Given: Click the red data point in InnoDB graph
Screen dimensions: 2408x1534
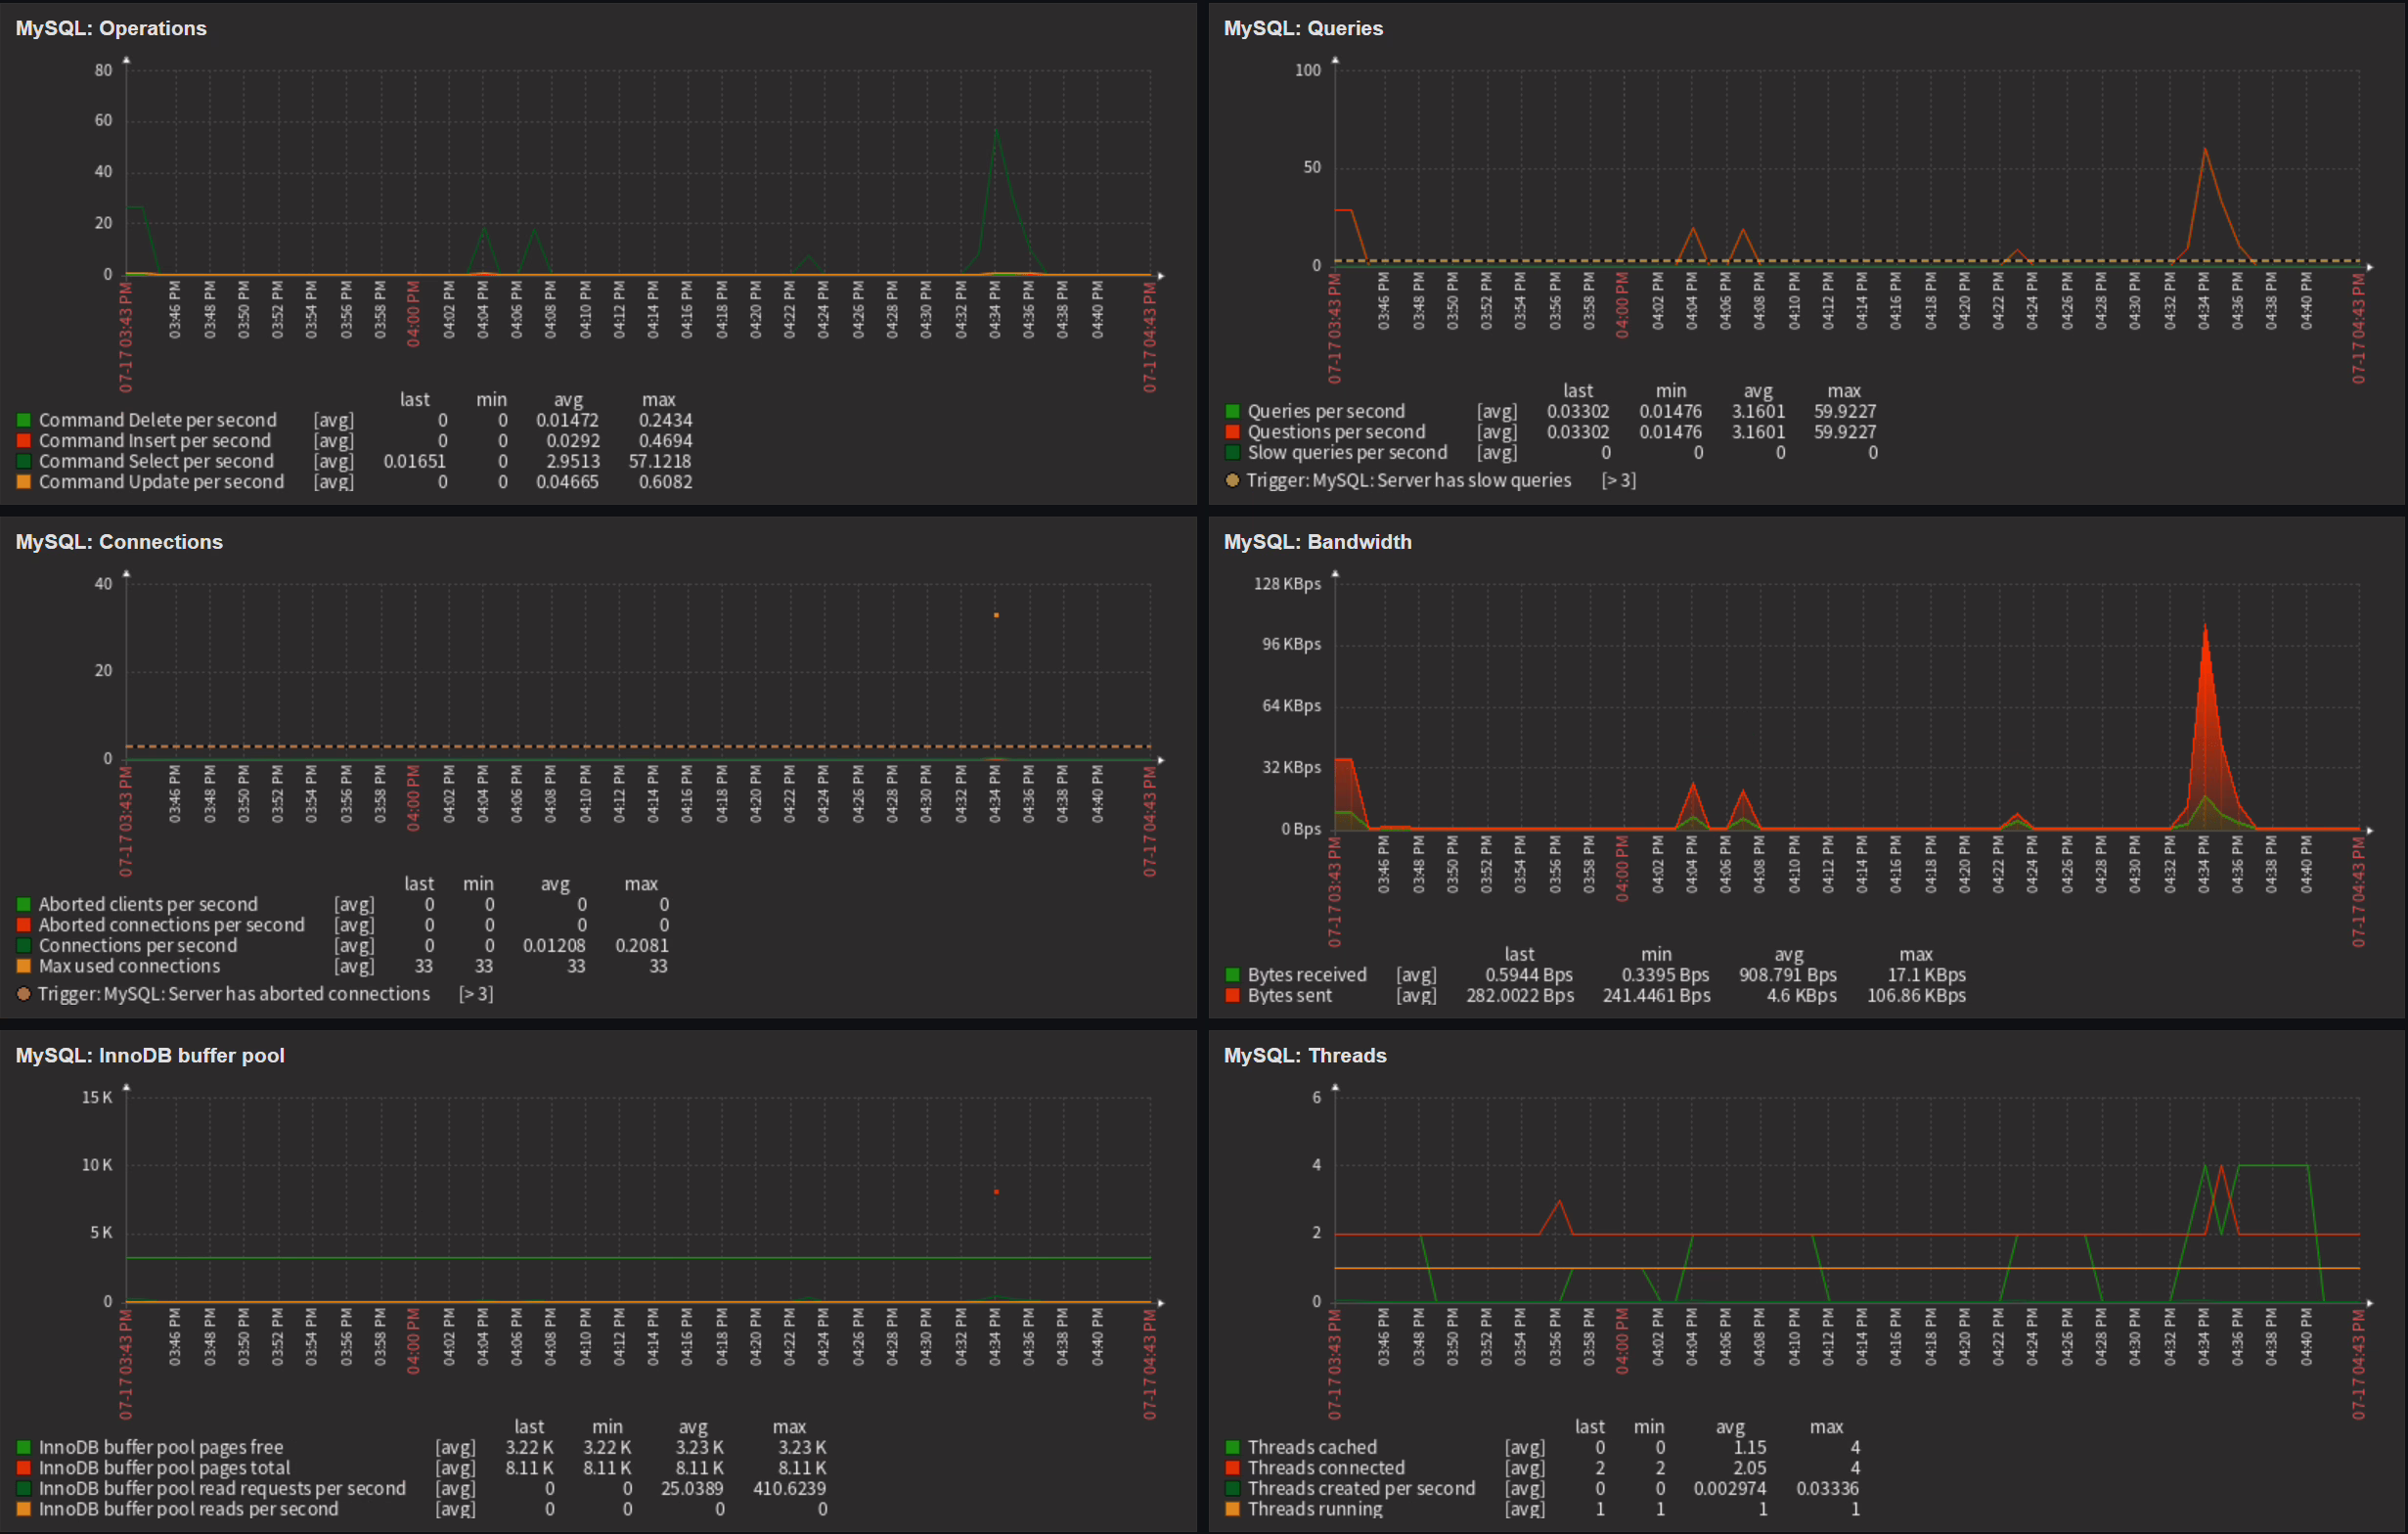Looking at the screenshot, I should (996, 1192).
